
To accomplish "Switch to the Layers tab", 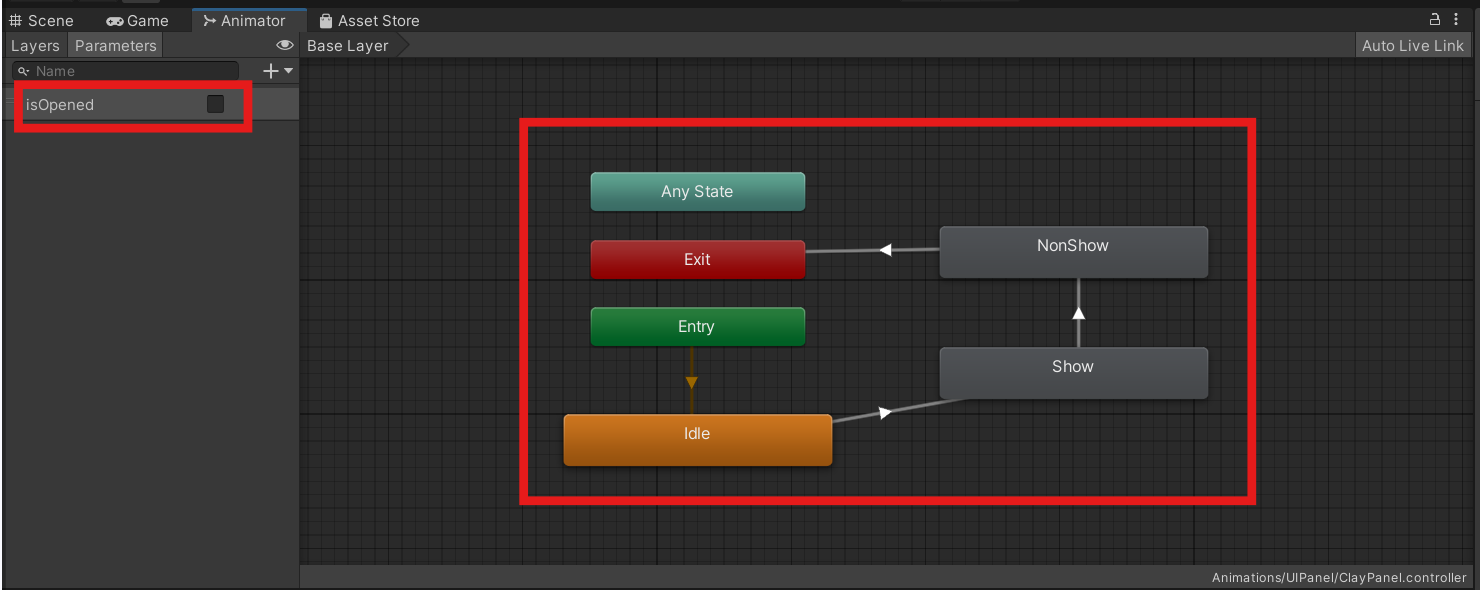I will 35,46.
